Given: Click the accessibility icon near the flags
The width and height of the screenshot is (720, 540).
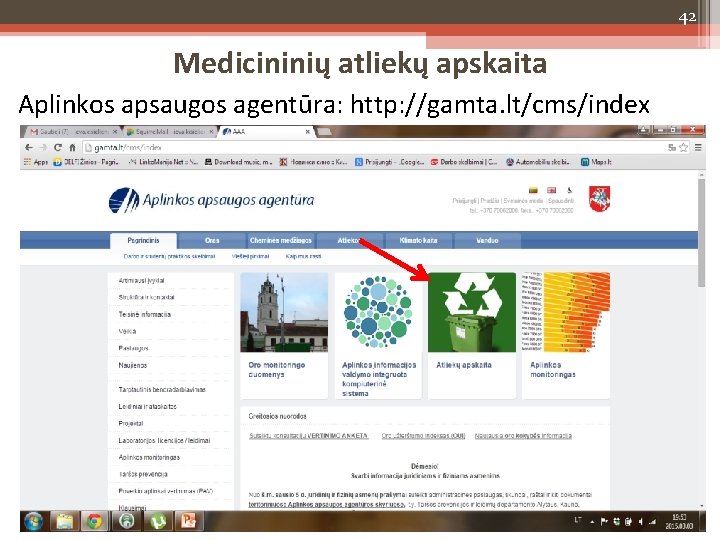Looking at the screenshot, I should click(569, 190).
